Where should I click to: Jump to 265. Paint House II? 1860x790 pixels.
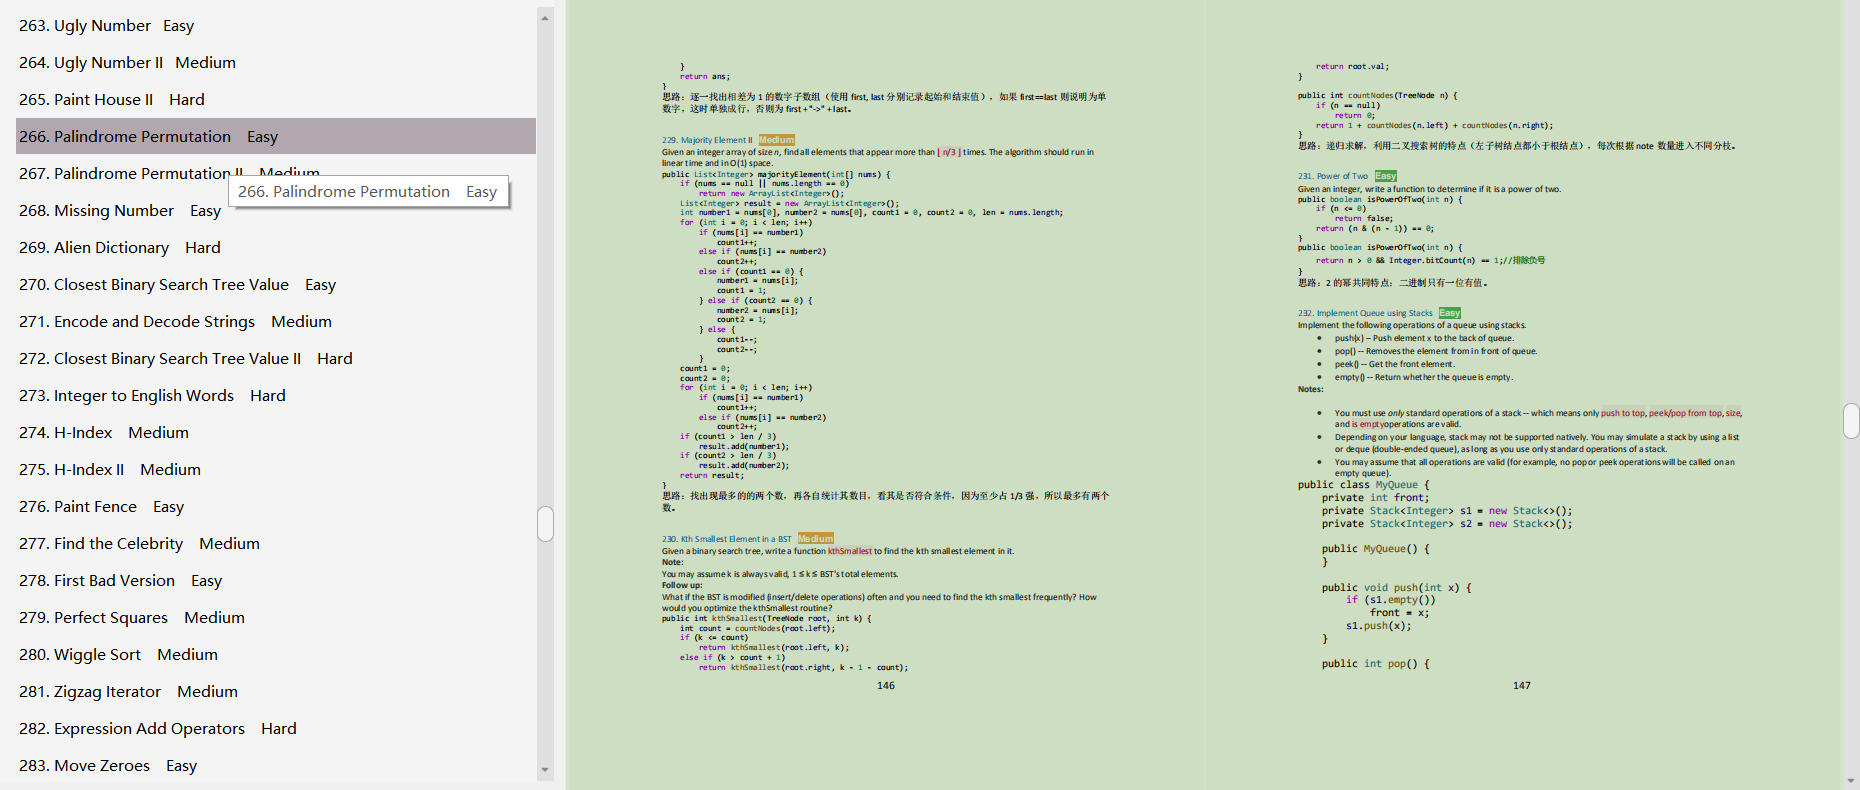pyautogui.click(x=111, y=100)
